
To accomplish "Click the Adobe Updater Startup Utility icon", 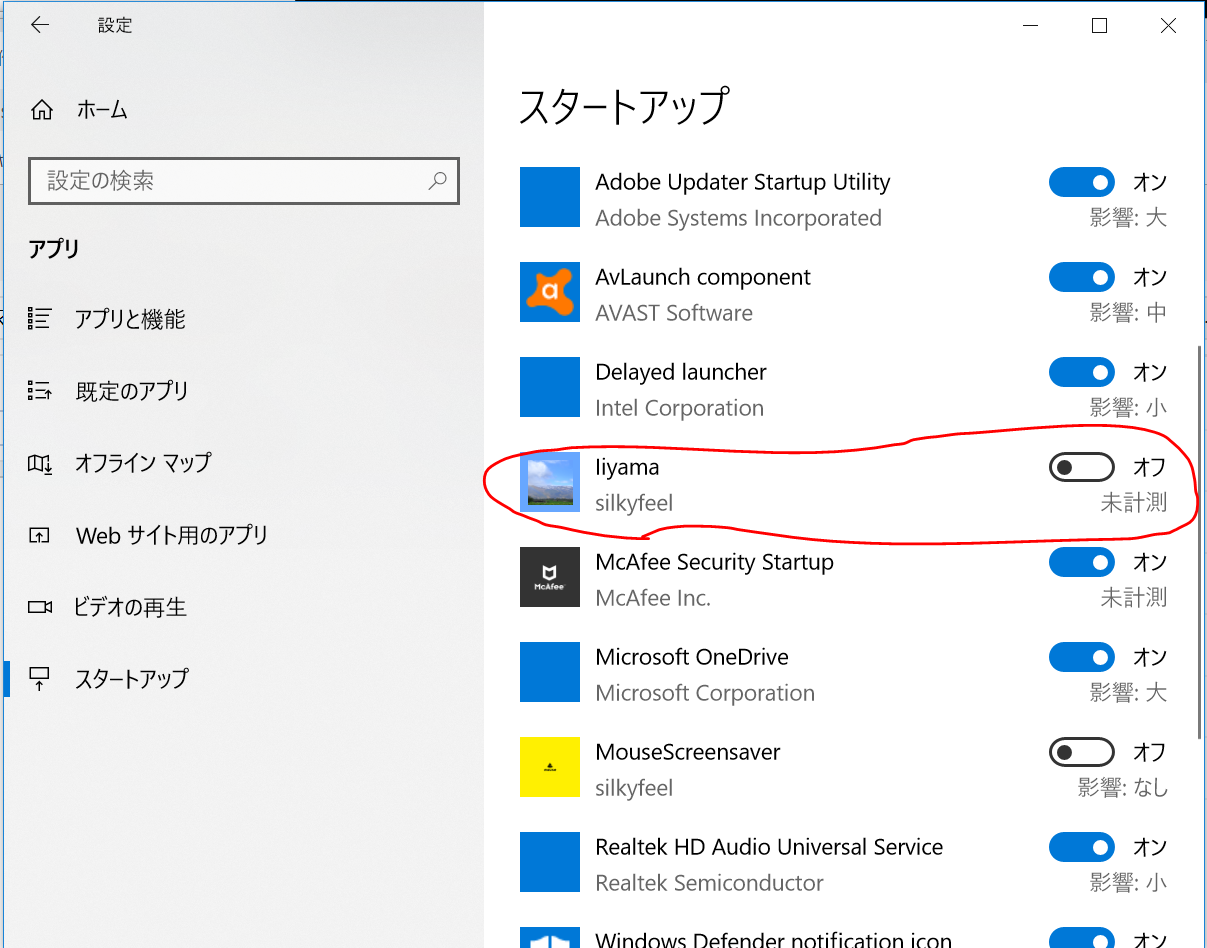I will 550,197.
